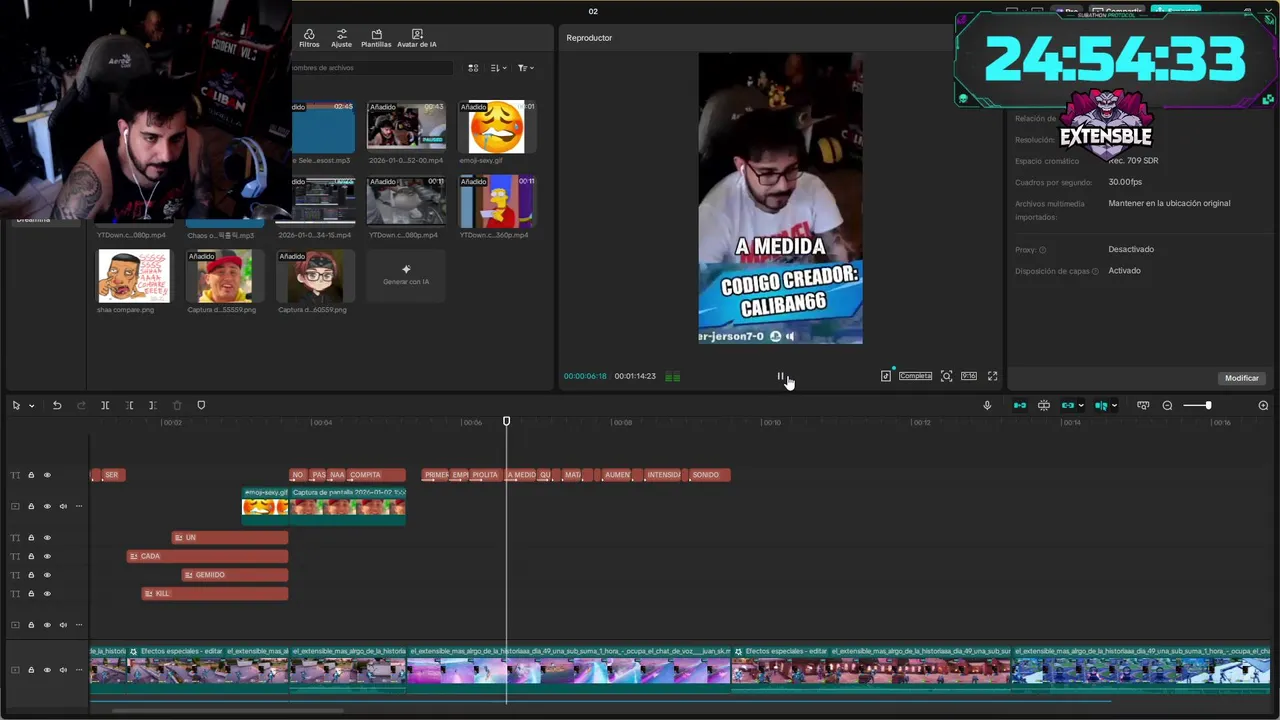Click info icon beside Disposición de capas

coord(1095,271)
